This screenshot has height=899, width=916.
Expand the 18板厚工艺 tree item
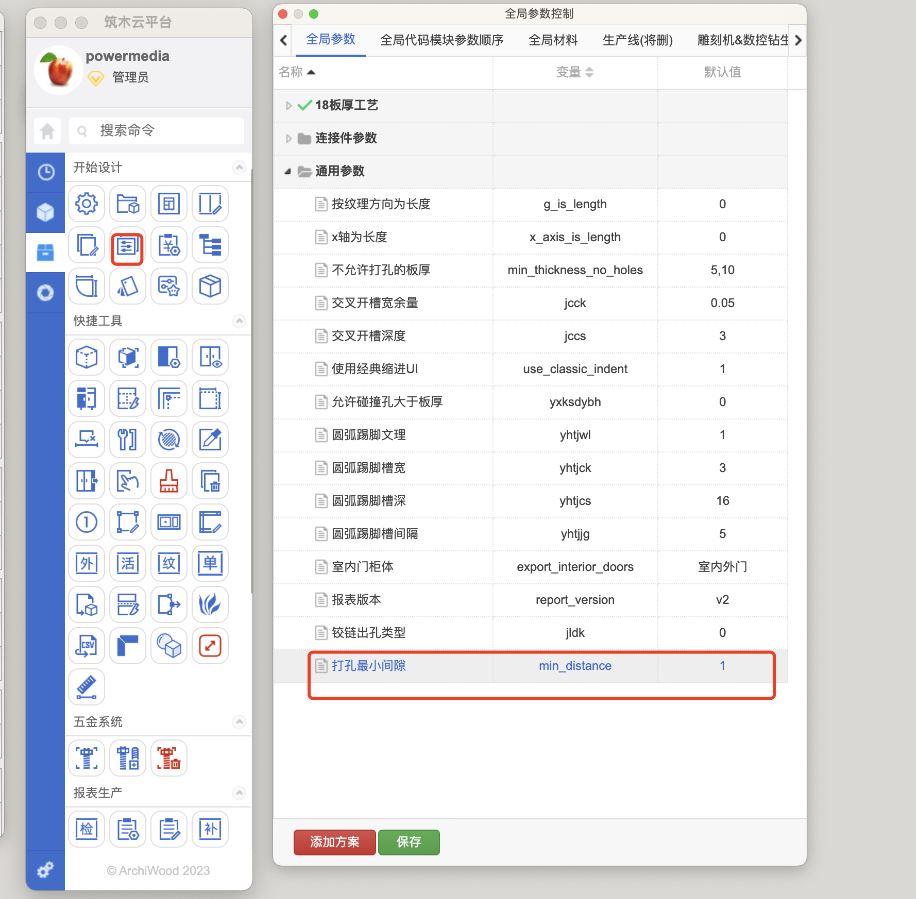(288, 104)
